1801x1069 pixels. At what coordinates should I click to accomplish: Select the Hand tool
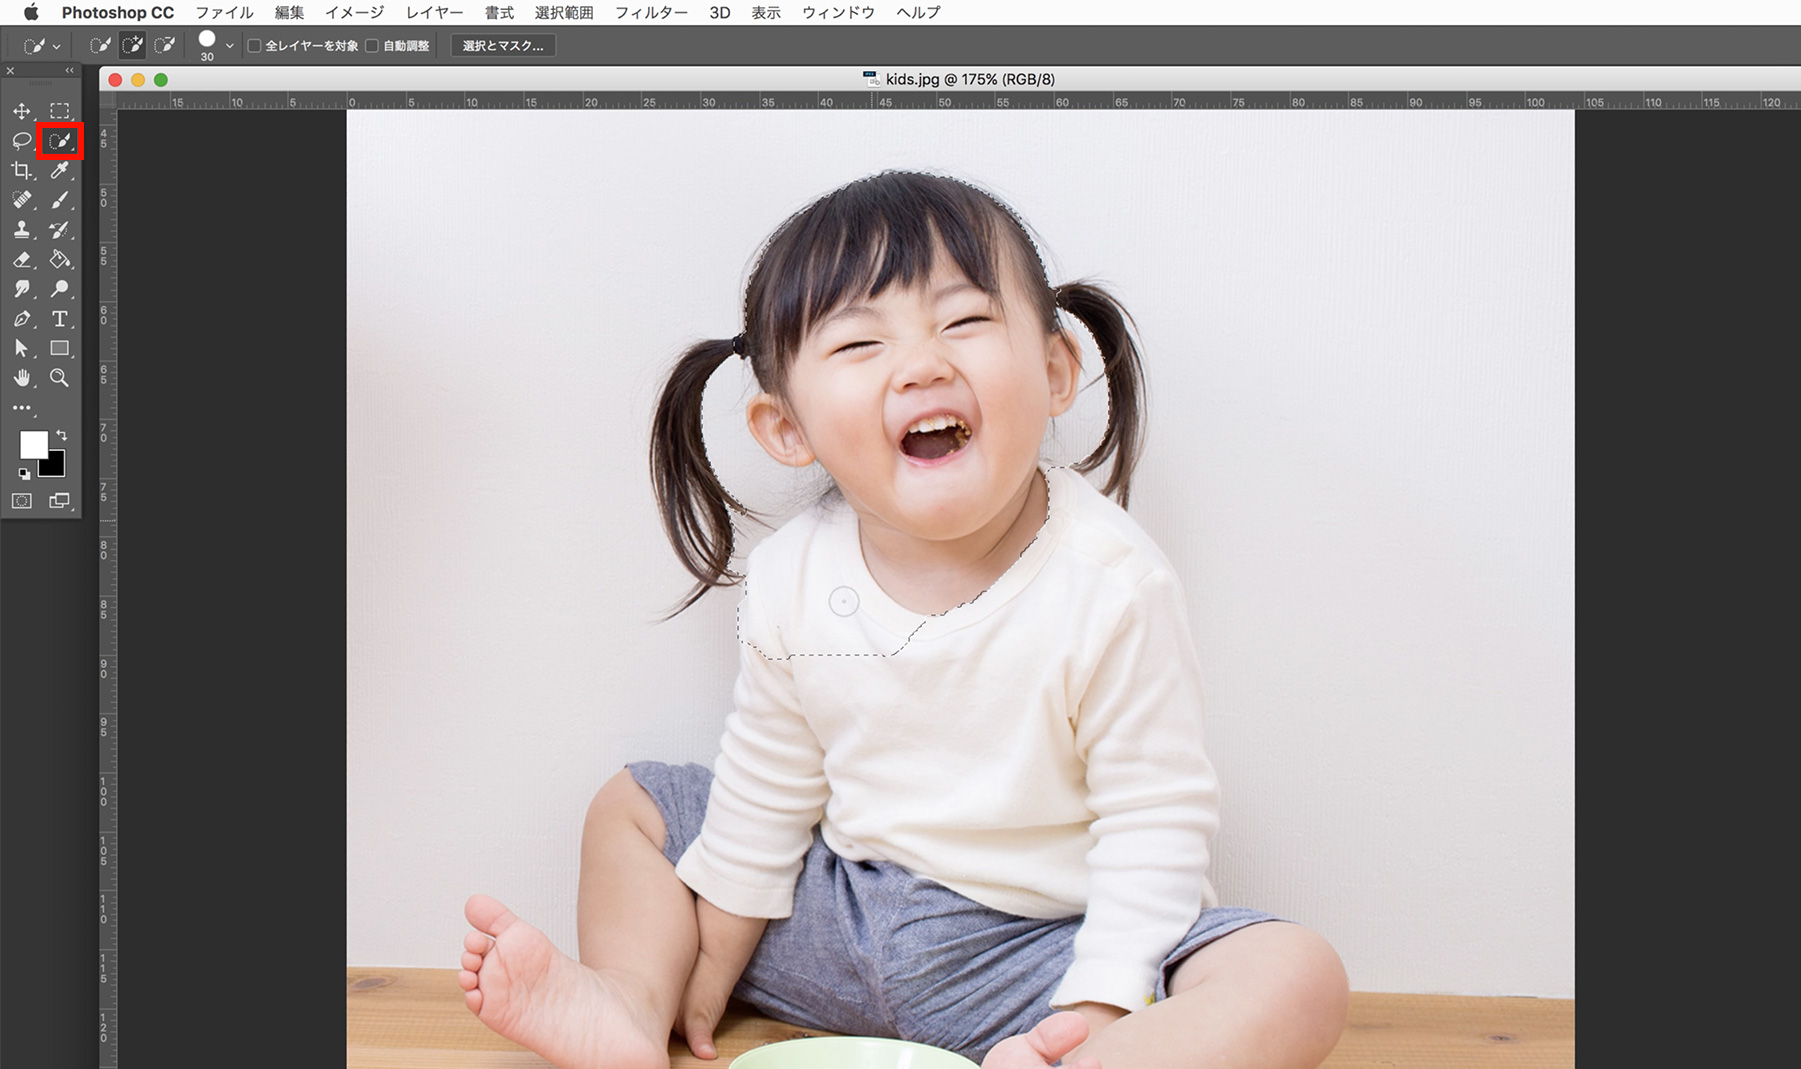click(x=22, y=378)
